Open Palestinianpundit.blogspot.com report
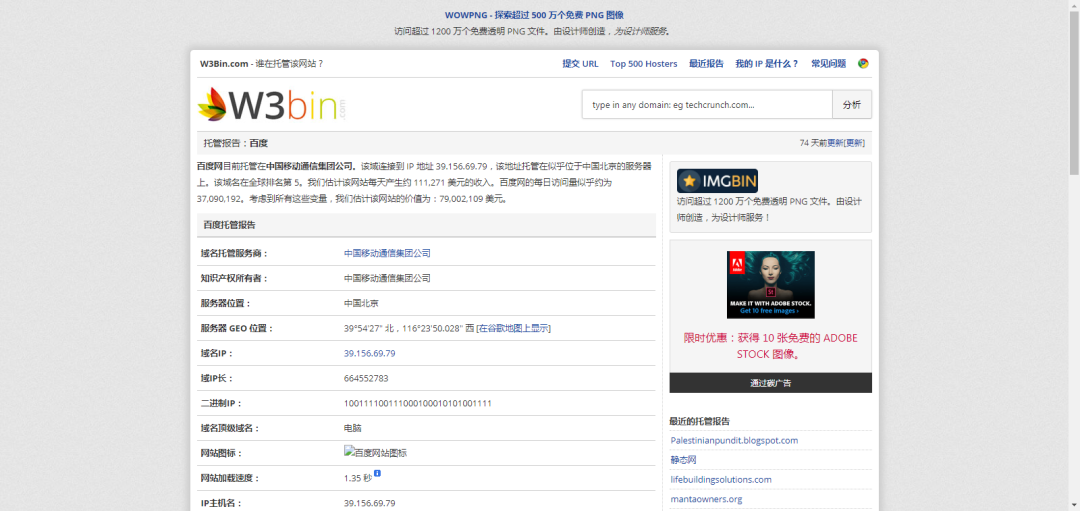The height and width of the screenshot is (511, 1080). [x=734, y=441]
